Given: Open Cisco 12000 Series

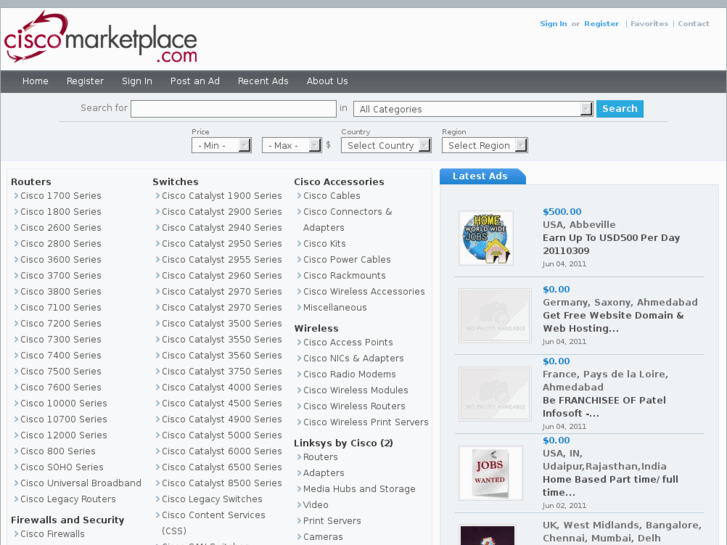Looking at the screenshot, I should [x=64, y=436].
